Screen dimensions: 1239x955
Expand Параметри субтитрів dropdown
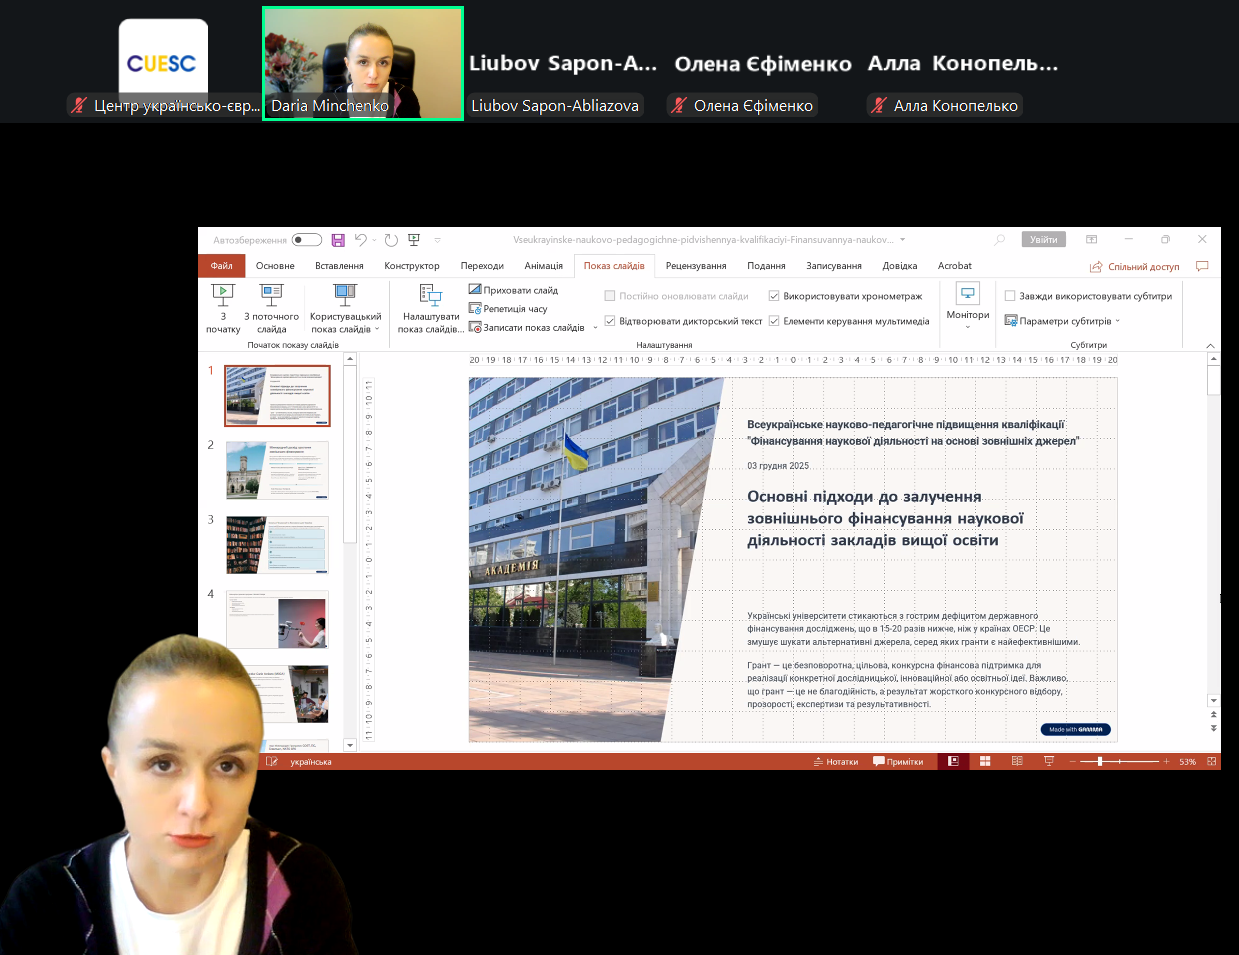tap(1117, 321)
